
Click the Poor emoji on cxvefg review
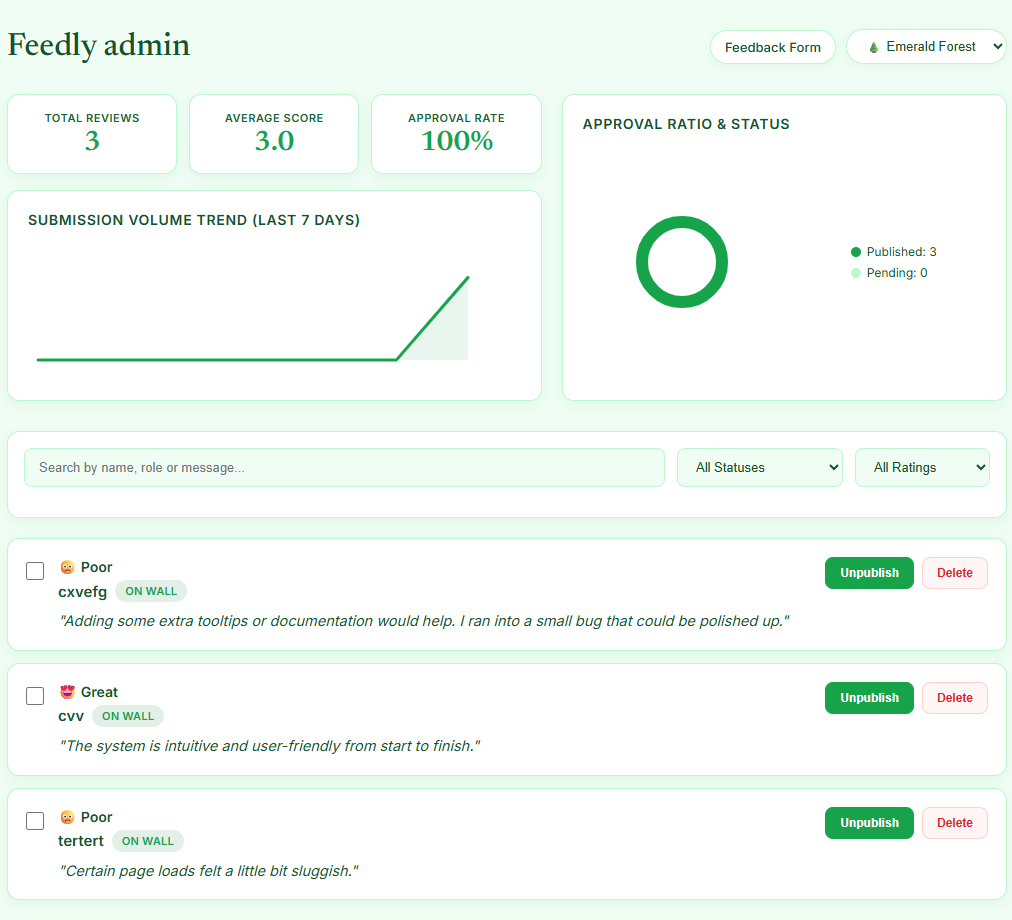[67, 567]
